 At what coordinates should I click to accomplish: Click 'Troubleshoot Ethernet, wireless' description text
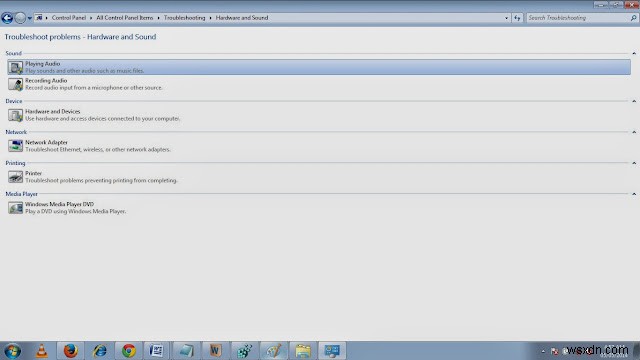(x=98, y=150)
